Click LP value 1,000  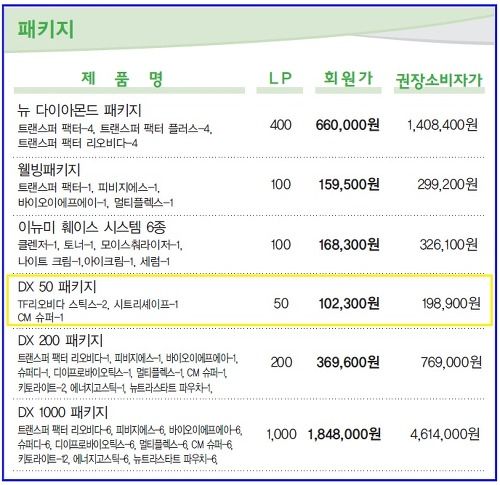[281, 434]
